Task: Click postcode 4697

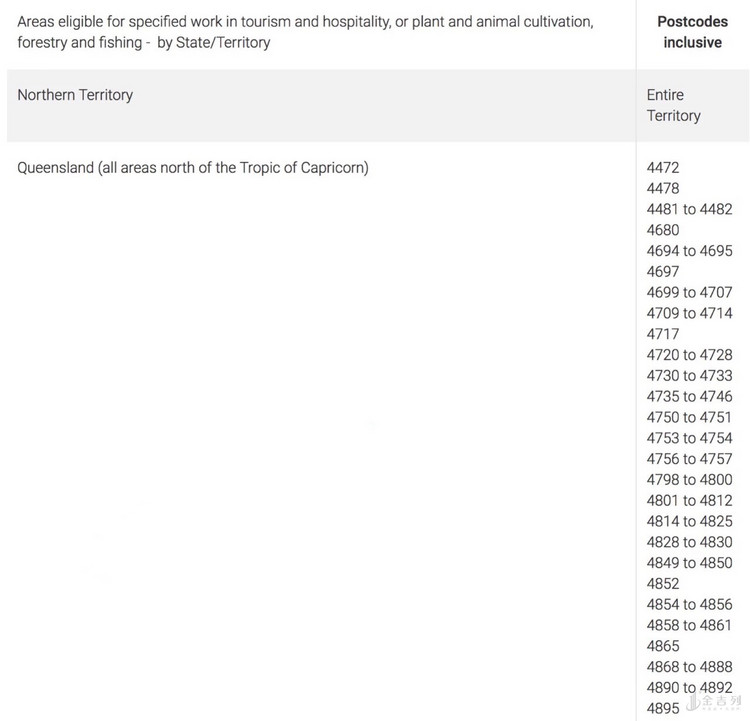Action: coord(663,272)
